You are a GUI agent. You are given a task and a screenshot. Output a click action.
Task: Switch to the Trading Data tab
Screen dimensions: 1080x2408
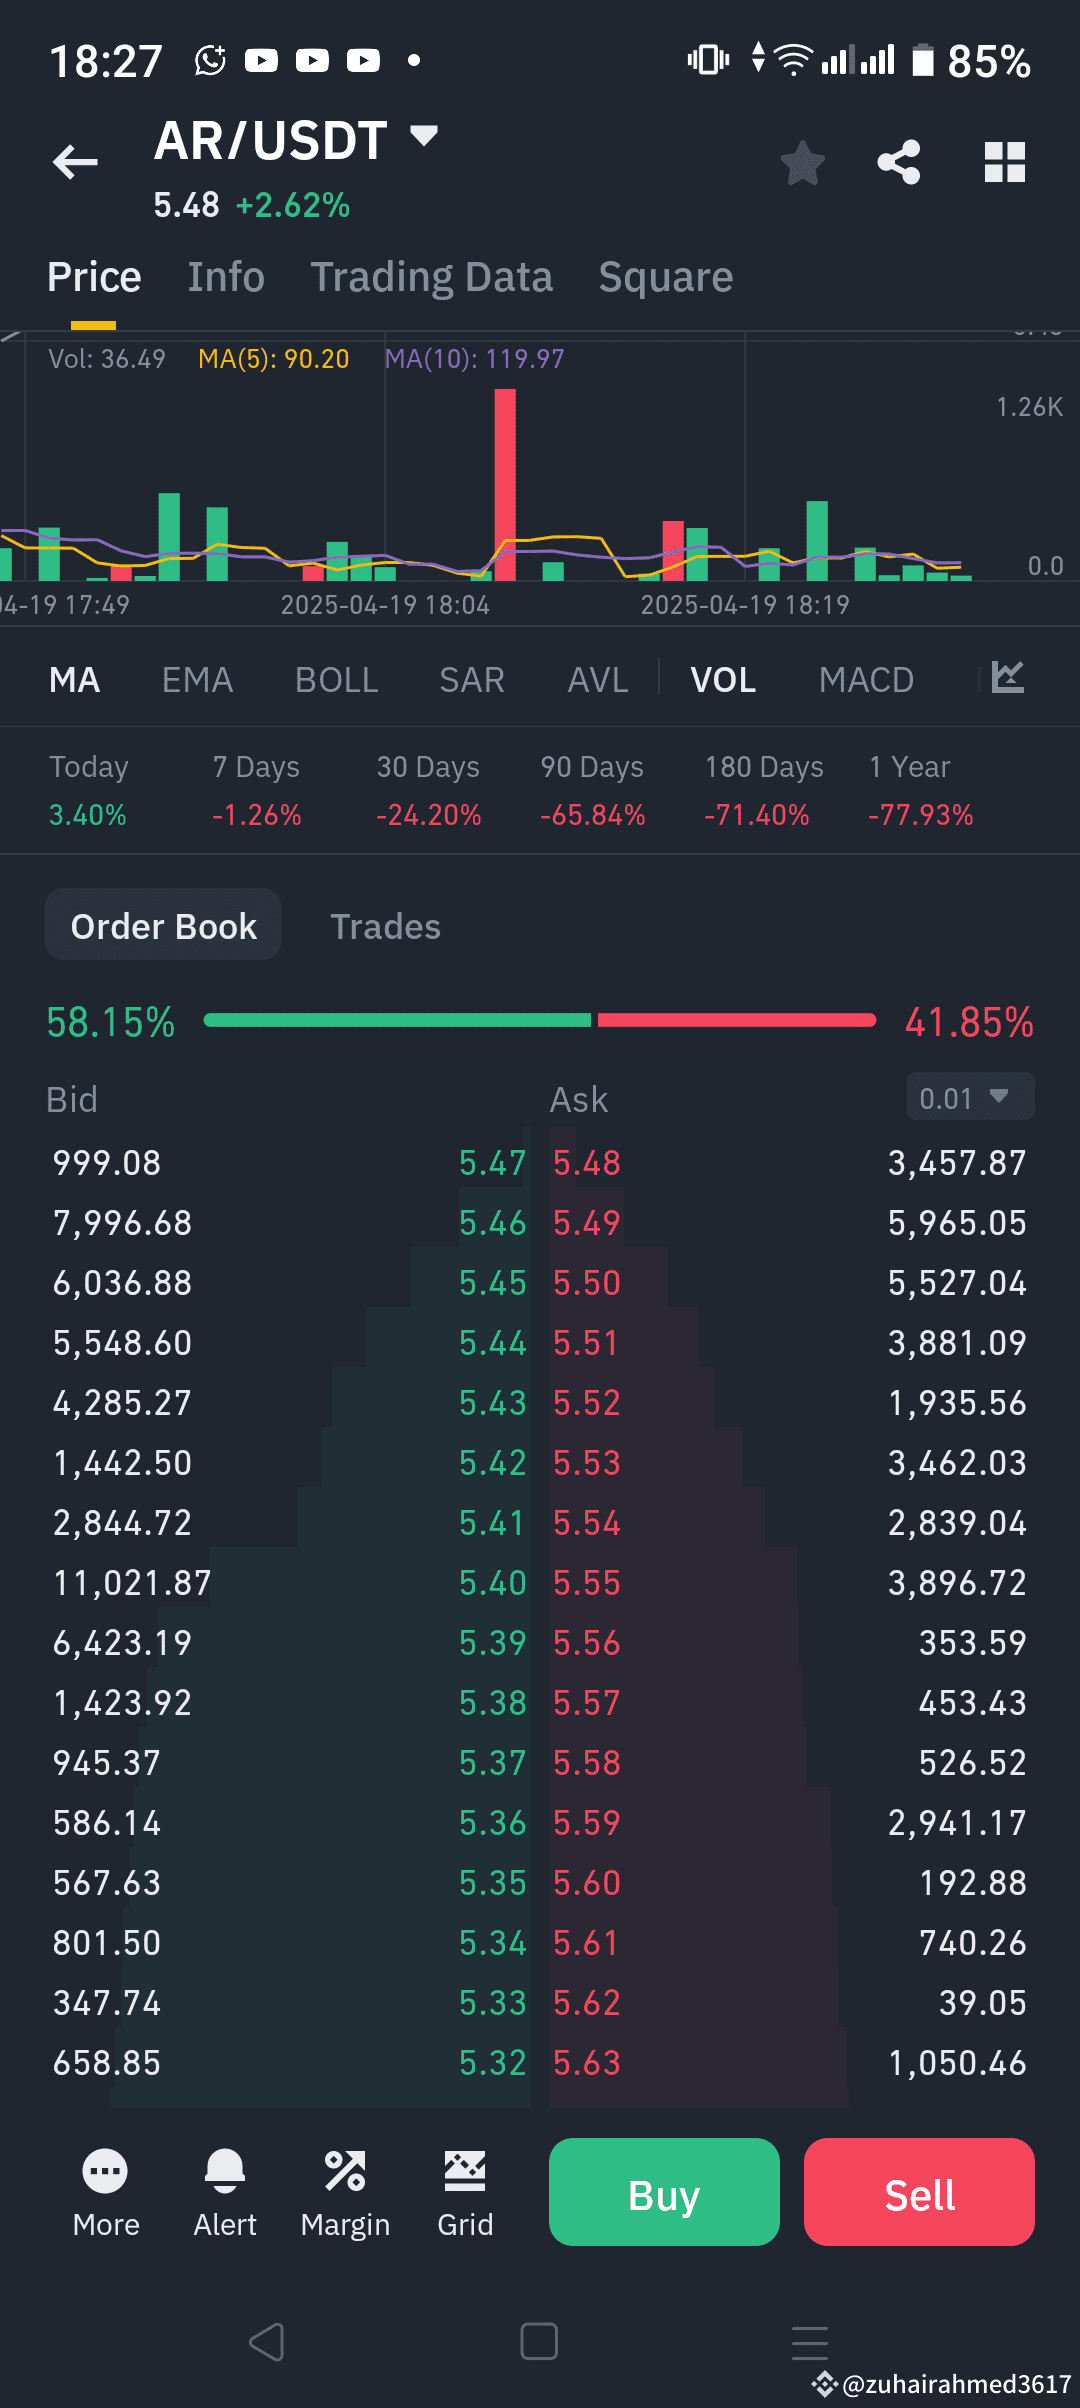[x=431, y=276]
